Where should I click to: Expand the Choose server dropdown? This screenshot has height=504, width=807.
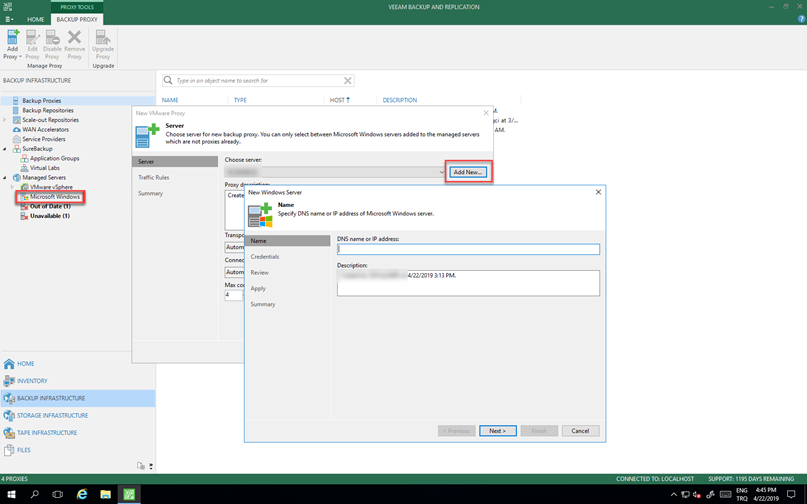pos(441,172)
